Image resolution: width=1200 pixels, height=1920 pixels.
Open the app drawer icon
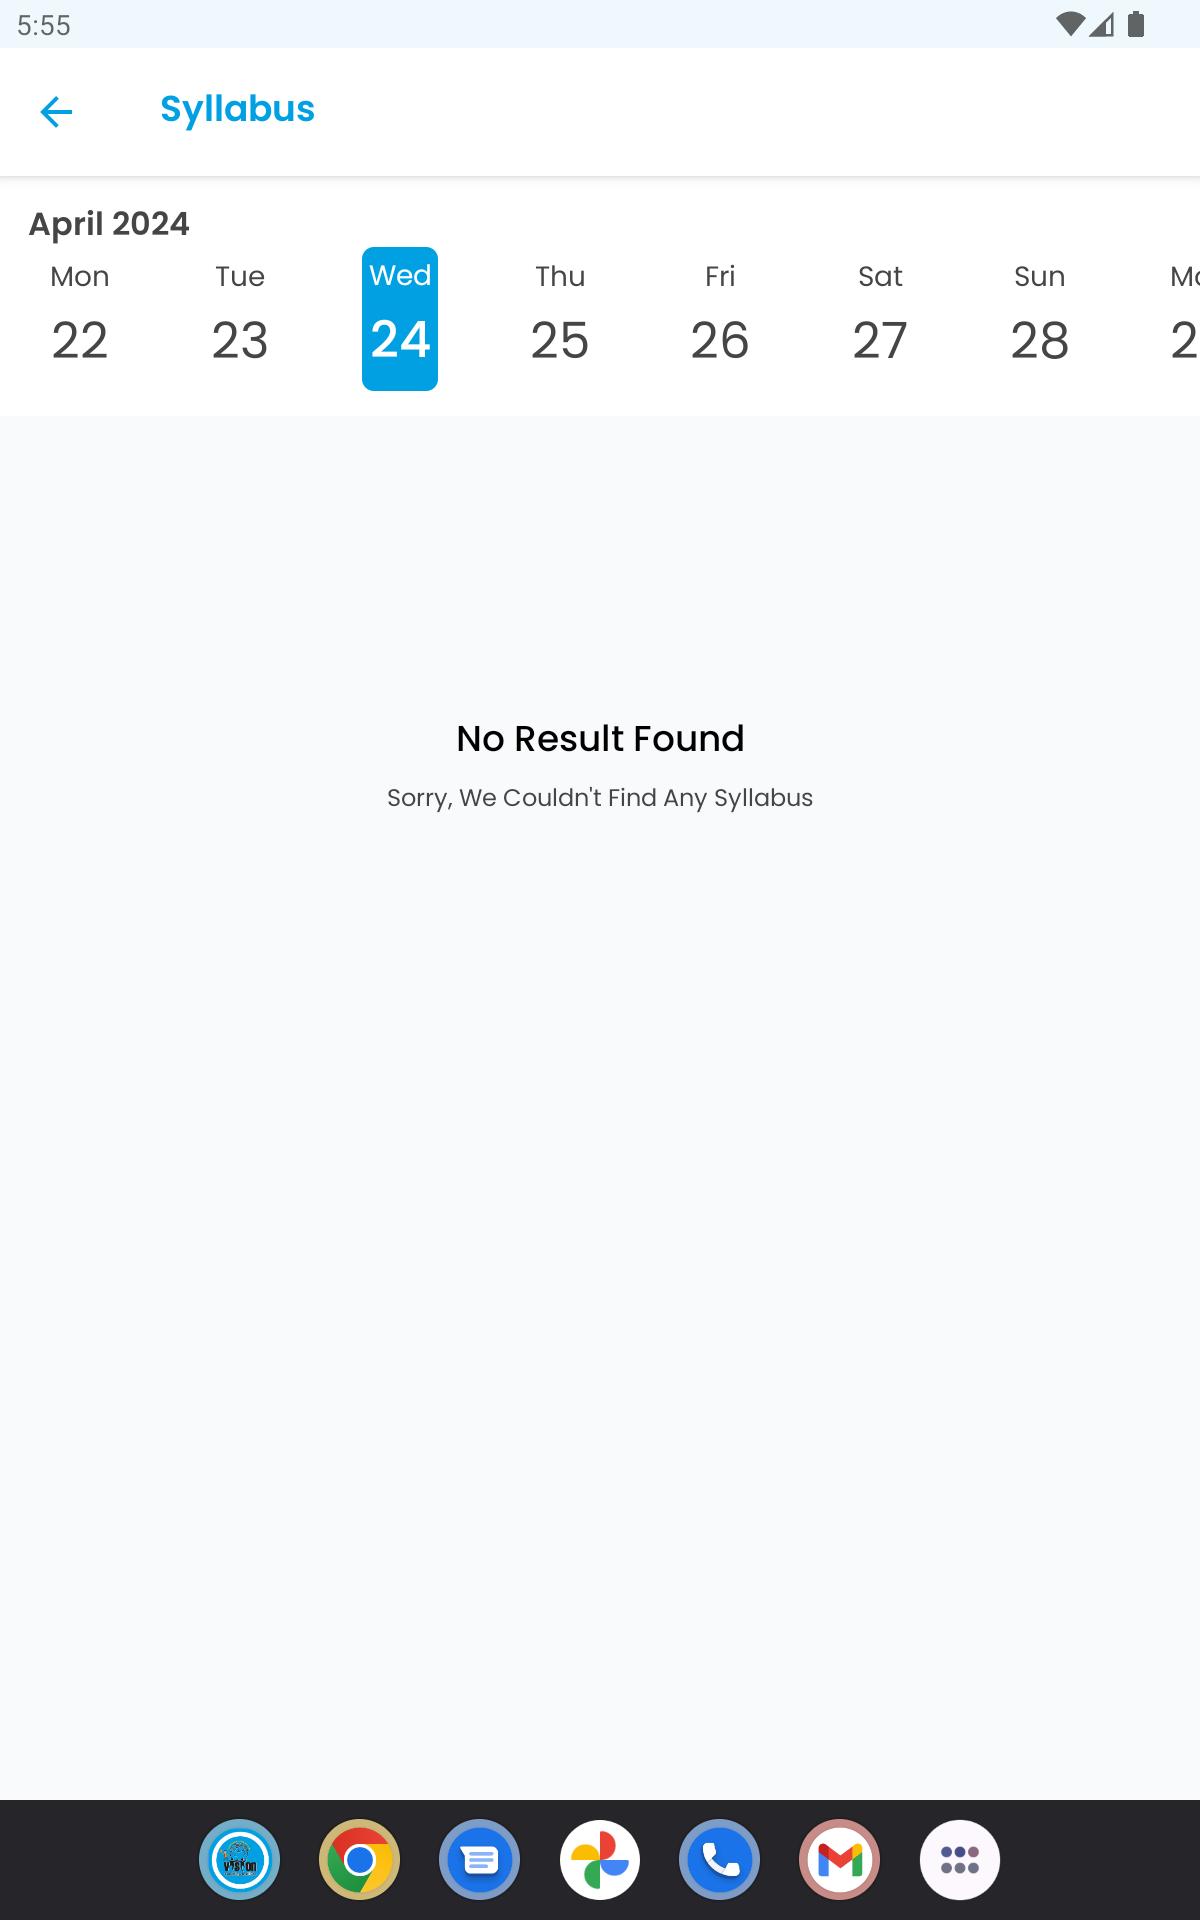(x=960, y=1860)
